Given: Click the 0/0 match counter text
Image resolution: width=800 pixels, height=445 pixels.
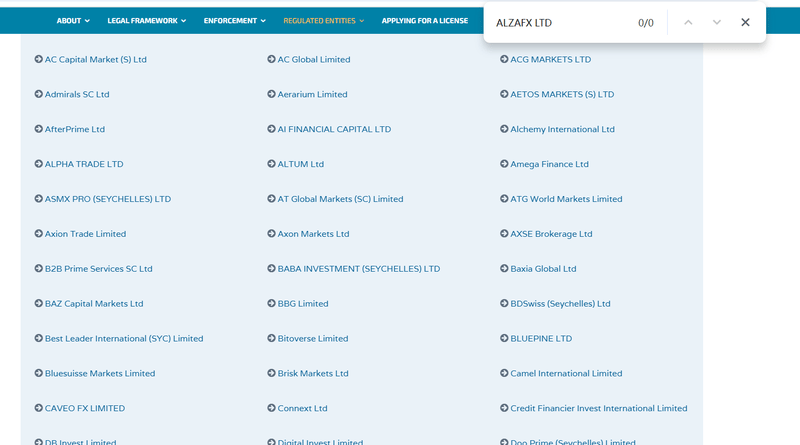Looking at the screenshot, I should 645,23.
